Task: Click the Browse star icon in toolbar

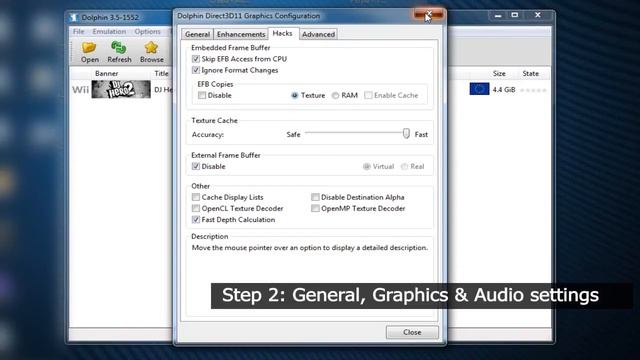Action: pyautogui.click(x=151, y=48)
